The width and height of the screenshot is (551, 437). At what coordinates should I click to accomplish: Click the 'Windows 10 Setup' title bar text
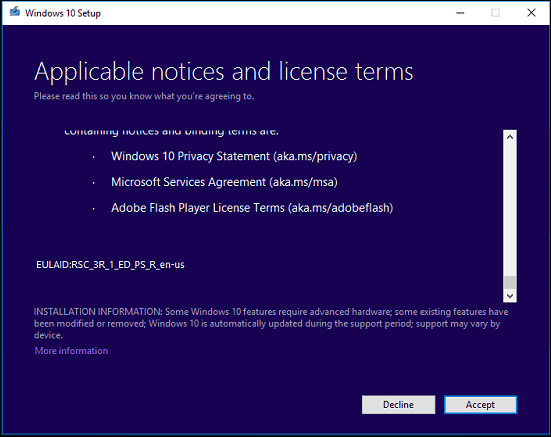click(63, 13)
